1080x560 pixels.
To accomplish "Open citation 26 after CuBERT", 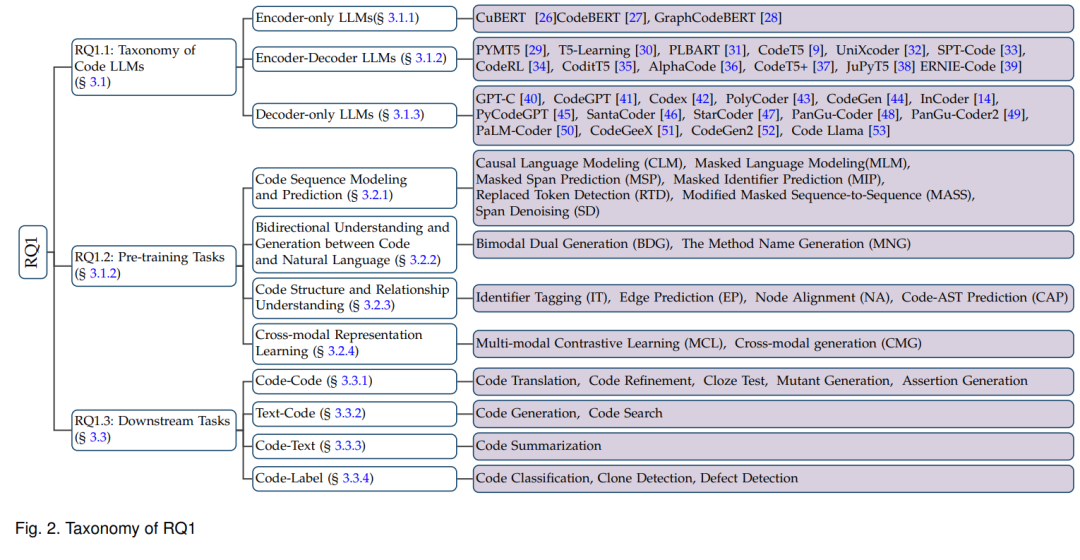I will 546,18.
